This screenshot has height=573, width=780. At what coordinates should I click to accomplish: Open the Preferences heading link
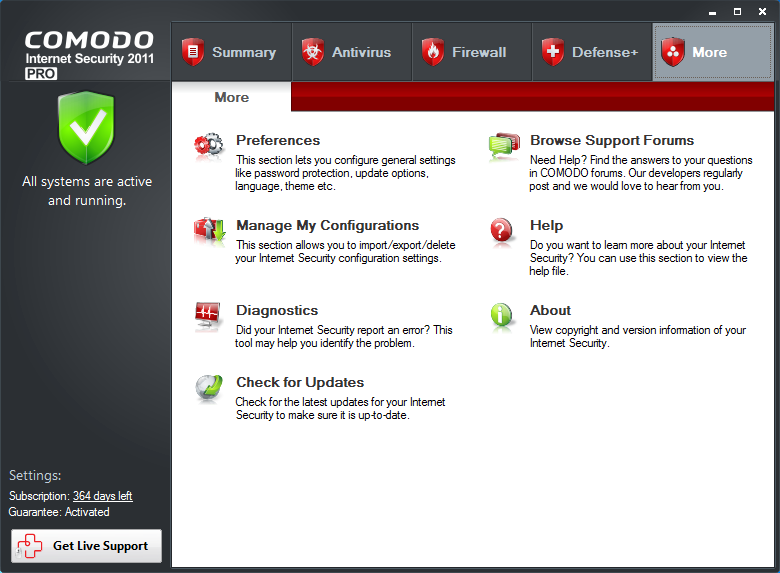[x=278, y=141]
